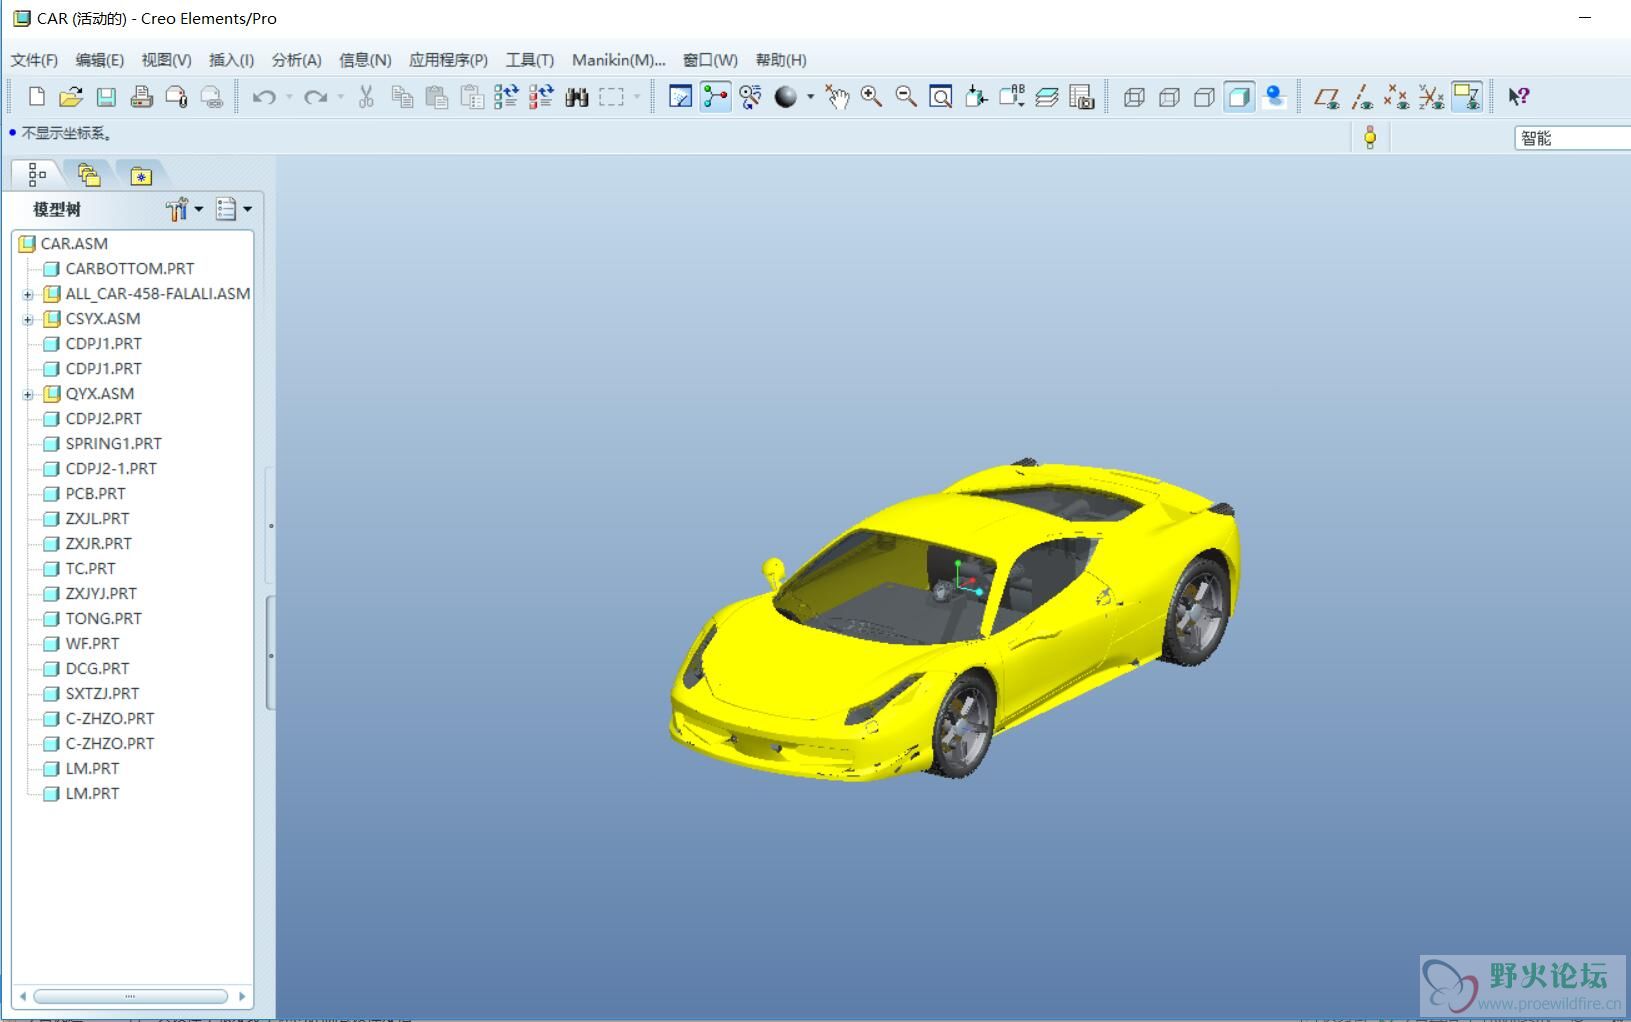Image resolution: width=1631 pixels, height=1022 pixels.
Task: Toggle the spin center display
Action: pyautogui.click(x=715, y=97)
